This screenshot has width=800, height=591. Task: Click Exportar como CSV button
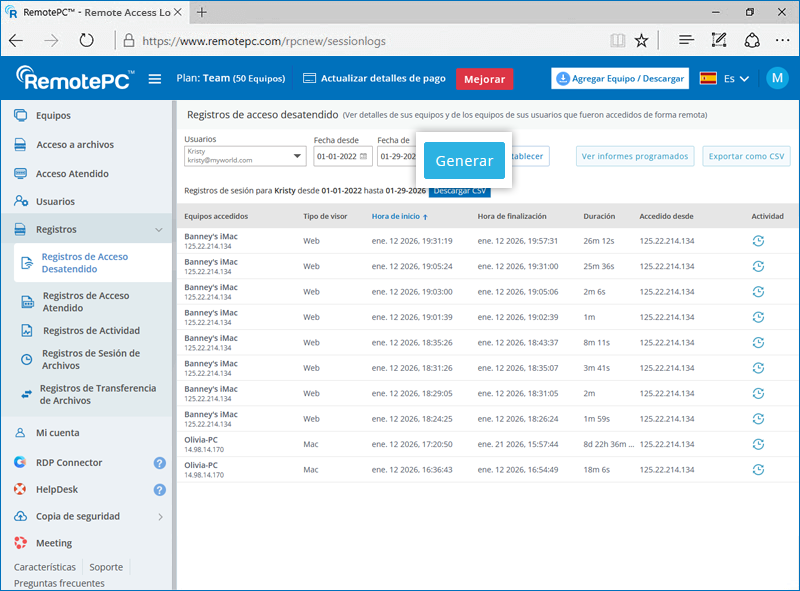click(745, 156)
